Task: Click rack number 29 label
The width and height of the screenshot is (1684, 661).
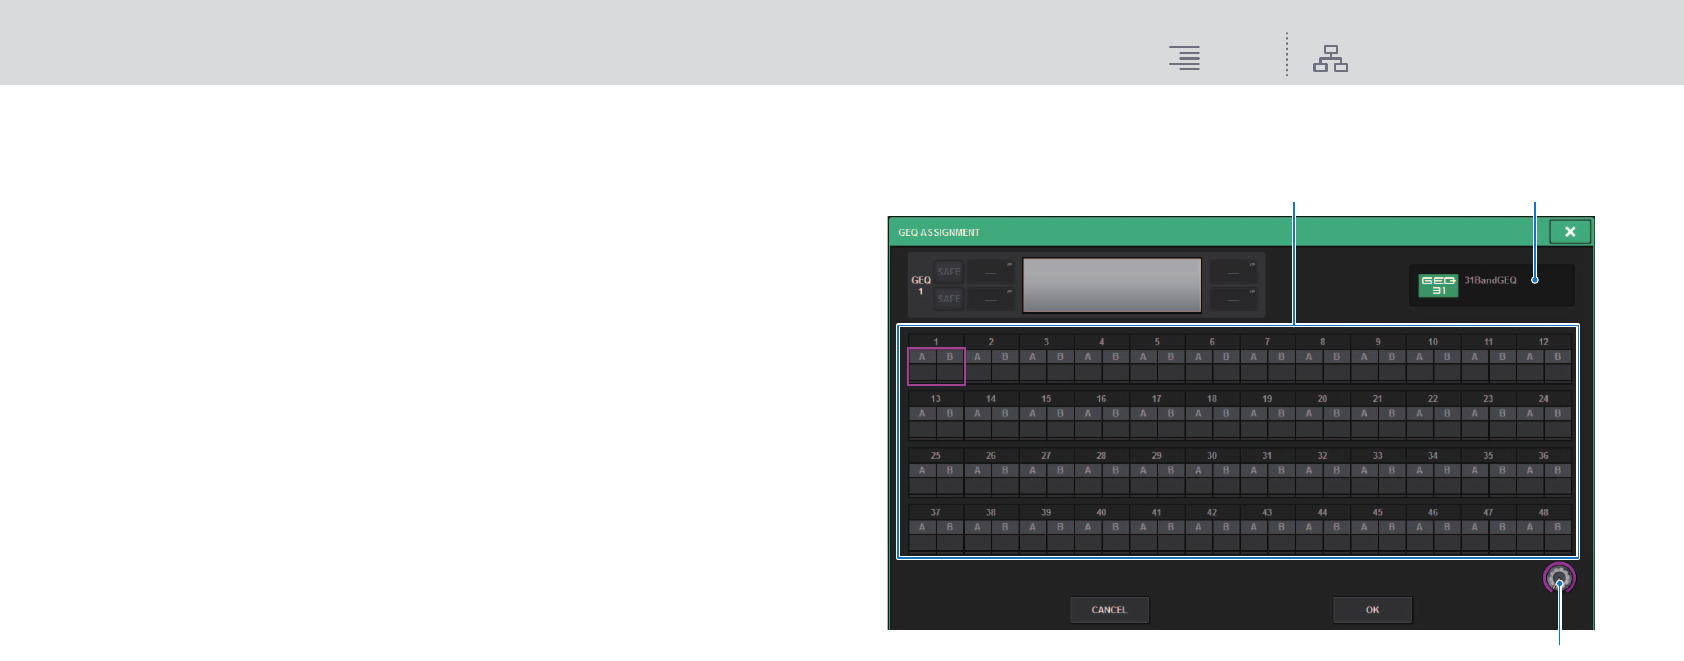Action: tap(1157, 456)
